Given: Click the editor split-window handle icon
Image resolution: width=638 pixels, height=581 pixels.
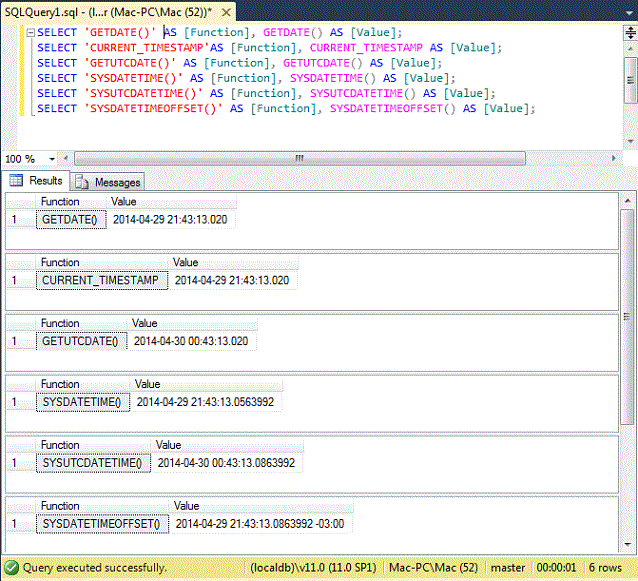Looking at the screenshot, I should click(630, 33).
